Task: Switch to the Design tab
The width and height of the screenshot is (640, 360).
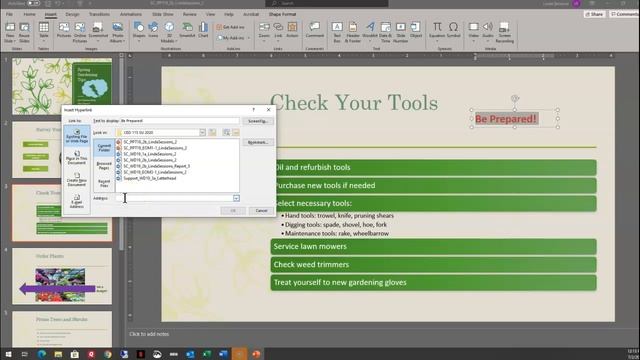Action: (x=72, y=14)
